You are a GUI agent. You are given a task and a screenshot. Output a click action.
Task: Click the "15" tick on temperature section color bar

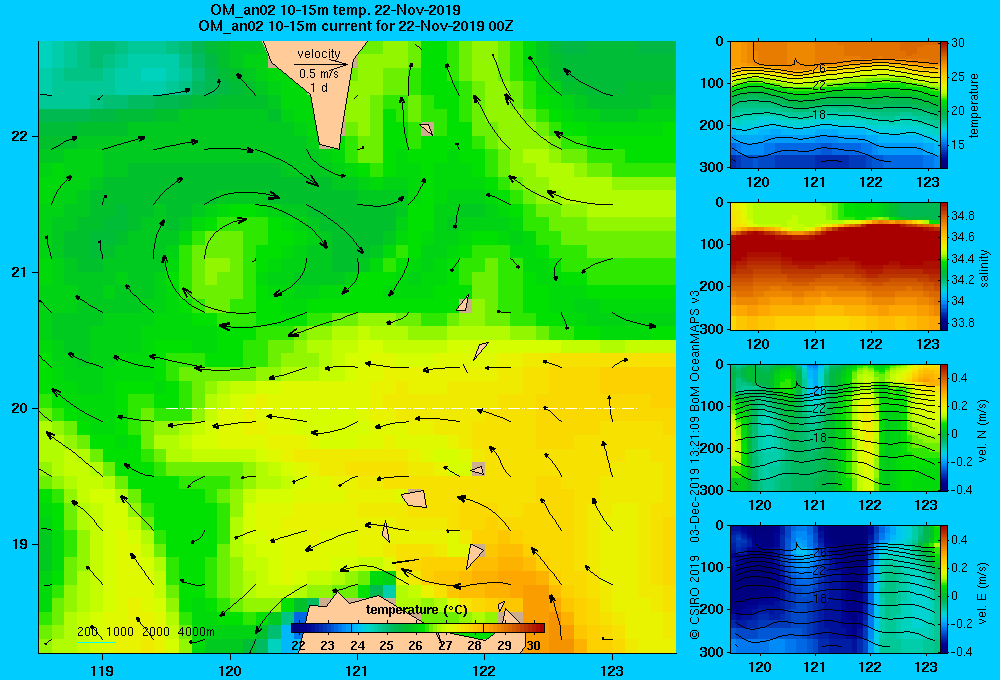(958, 145)
